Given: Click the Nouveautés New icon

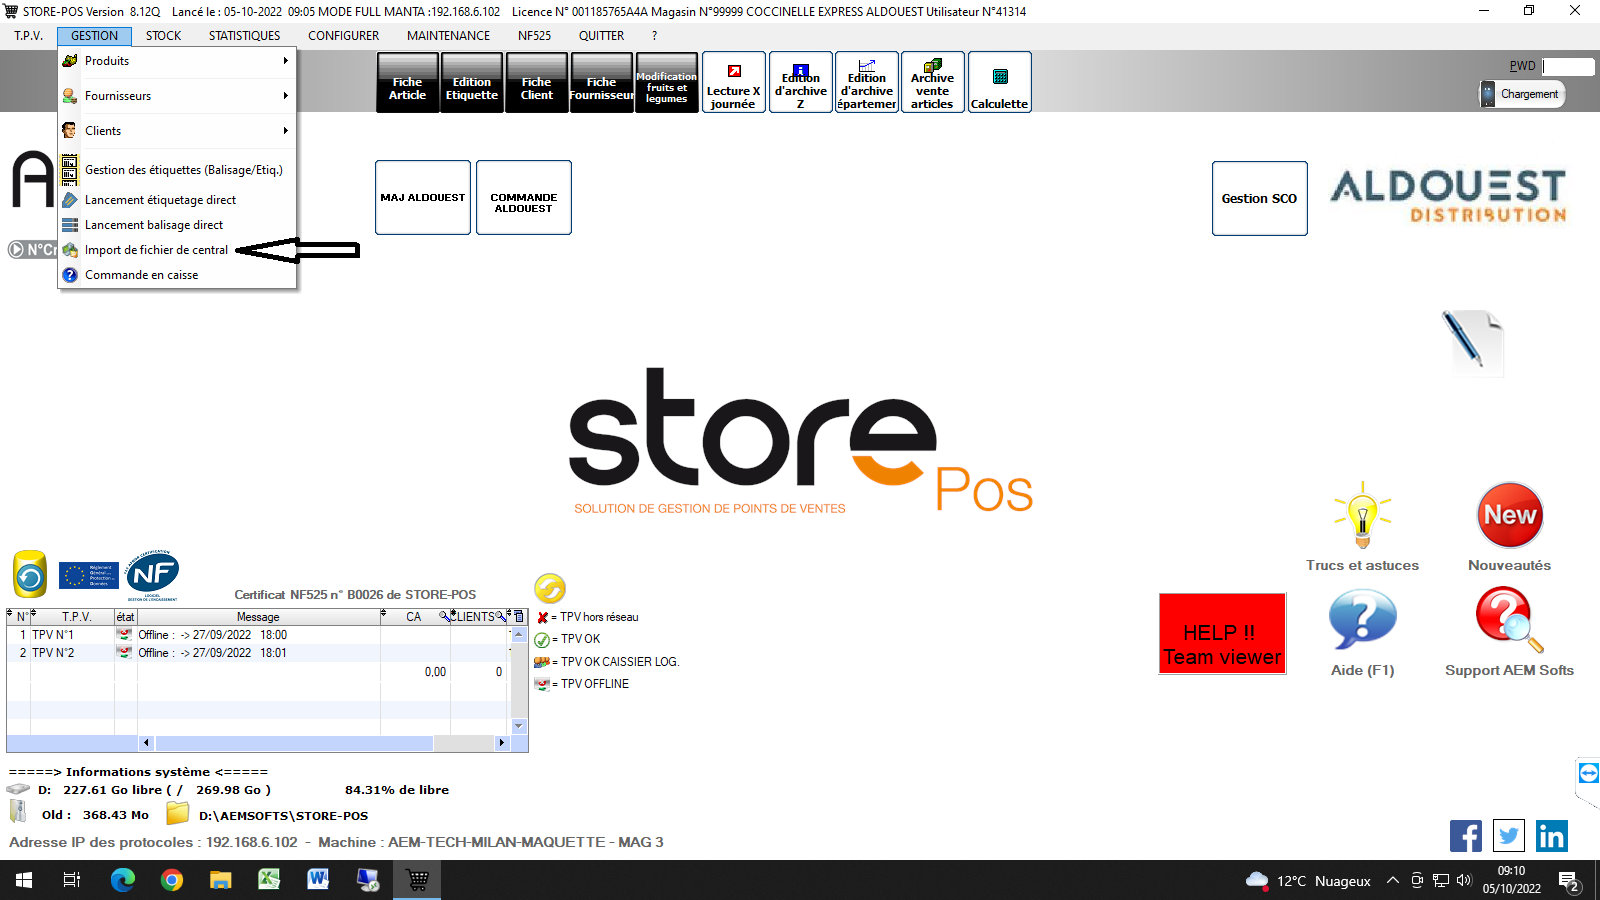Looking at the screenshot, I should [1509, 516].
